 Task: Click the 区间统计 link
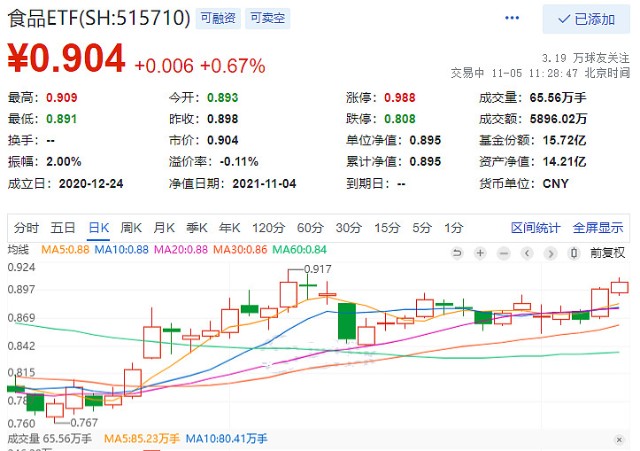click(x=535, y=227)
